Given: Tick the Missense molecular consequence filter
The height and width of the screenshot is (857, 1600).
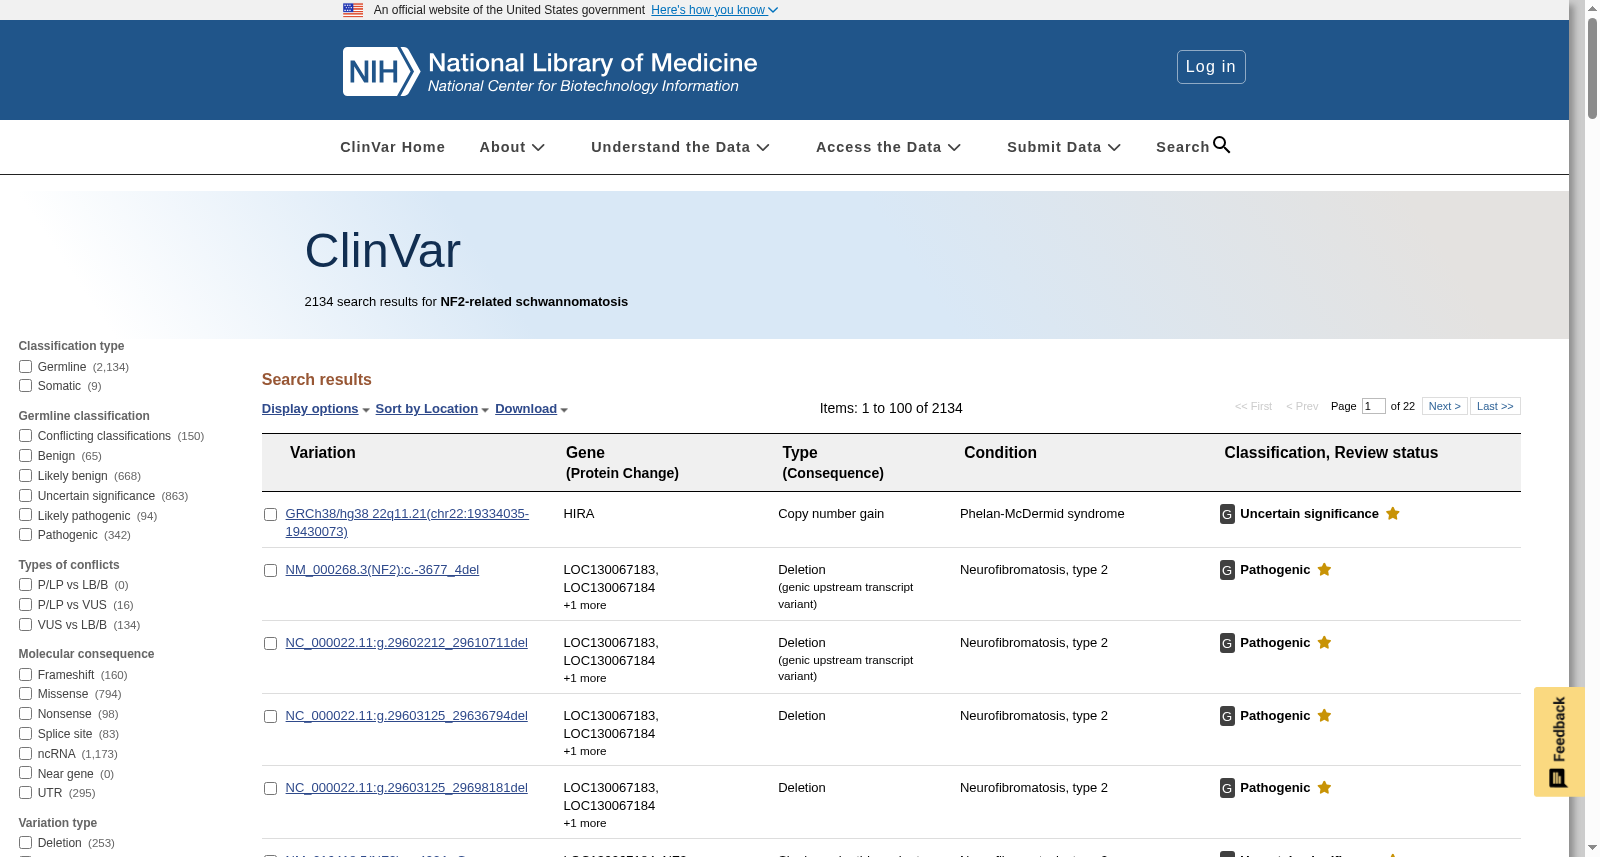Looking at the screenshot, I should click(25, 694).
